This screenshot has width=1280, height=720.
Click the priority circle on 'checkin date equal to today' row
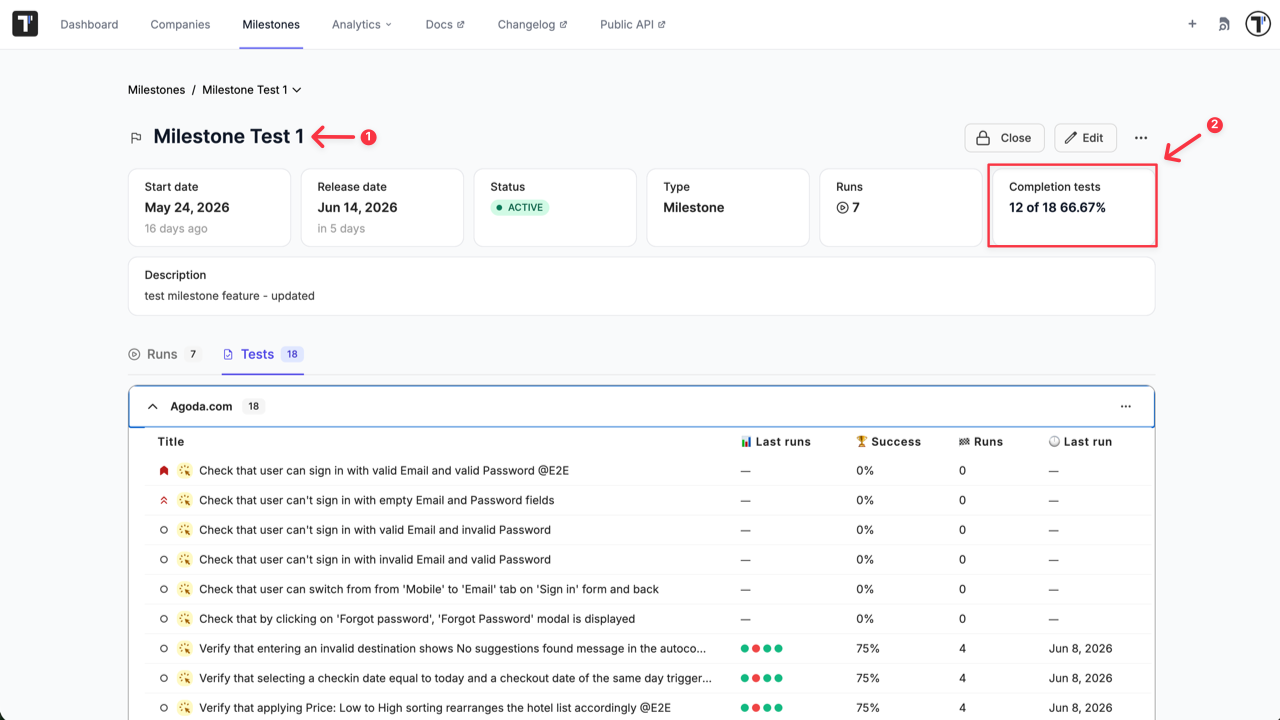[164, 678]
